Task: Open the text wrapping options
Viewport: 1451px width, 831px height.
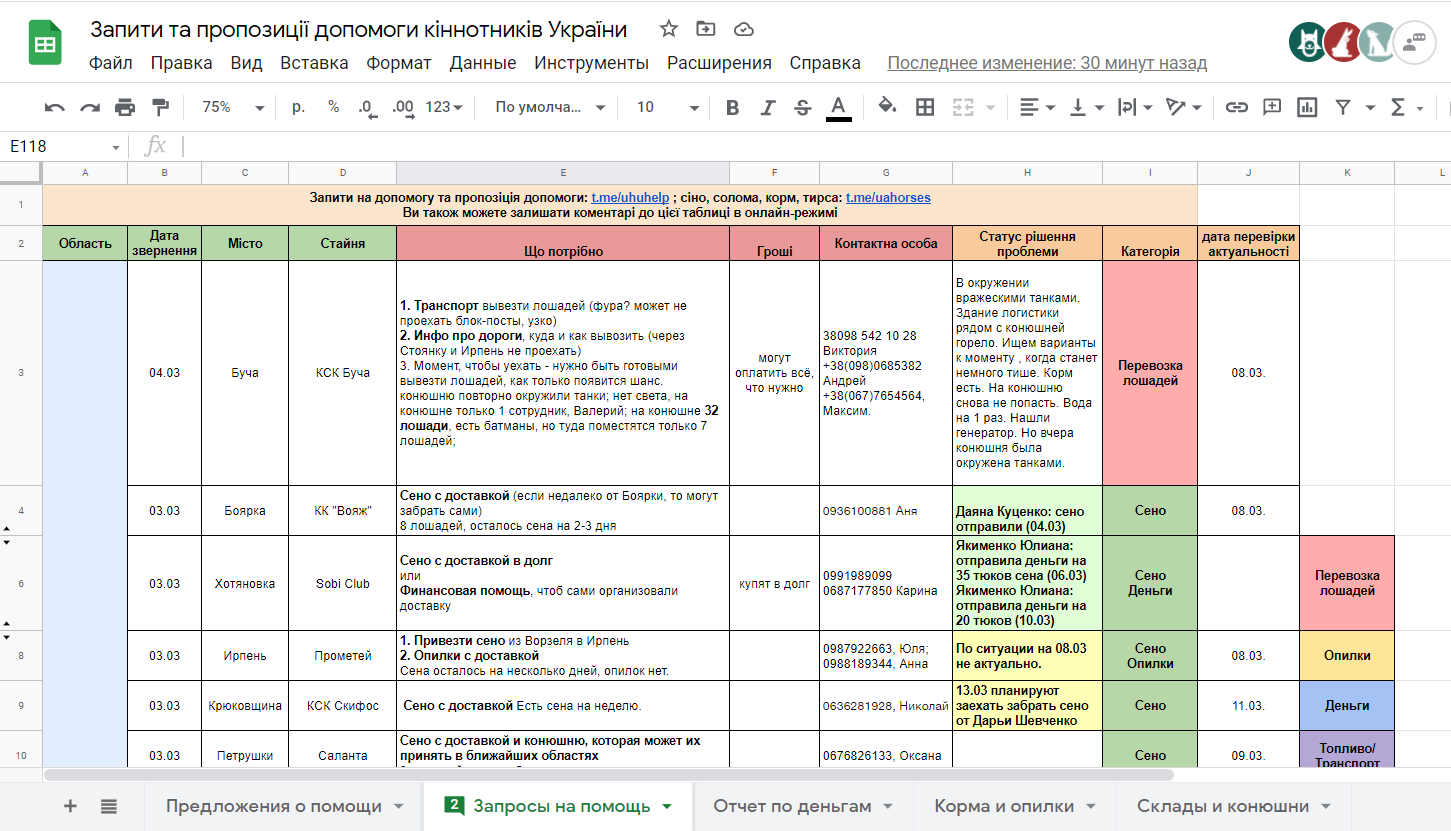Action: pos(1135,107)
